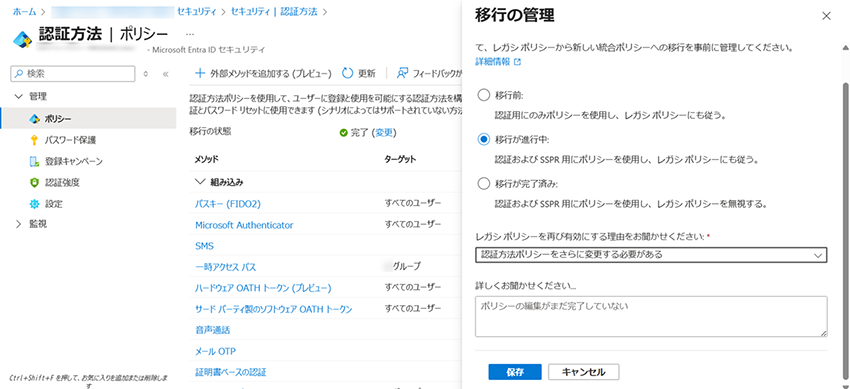
Task: Open the legacy policy reason dropdown
Action: pyautogui.click(x=651, y=255)
